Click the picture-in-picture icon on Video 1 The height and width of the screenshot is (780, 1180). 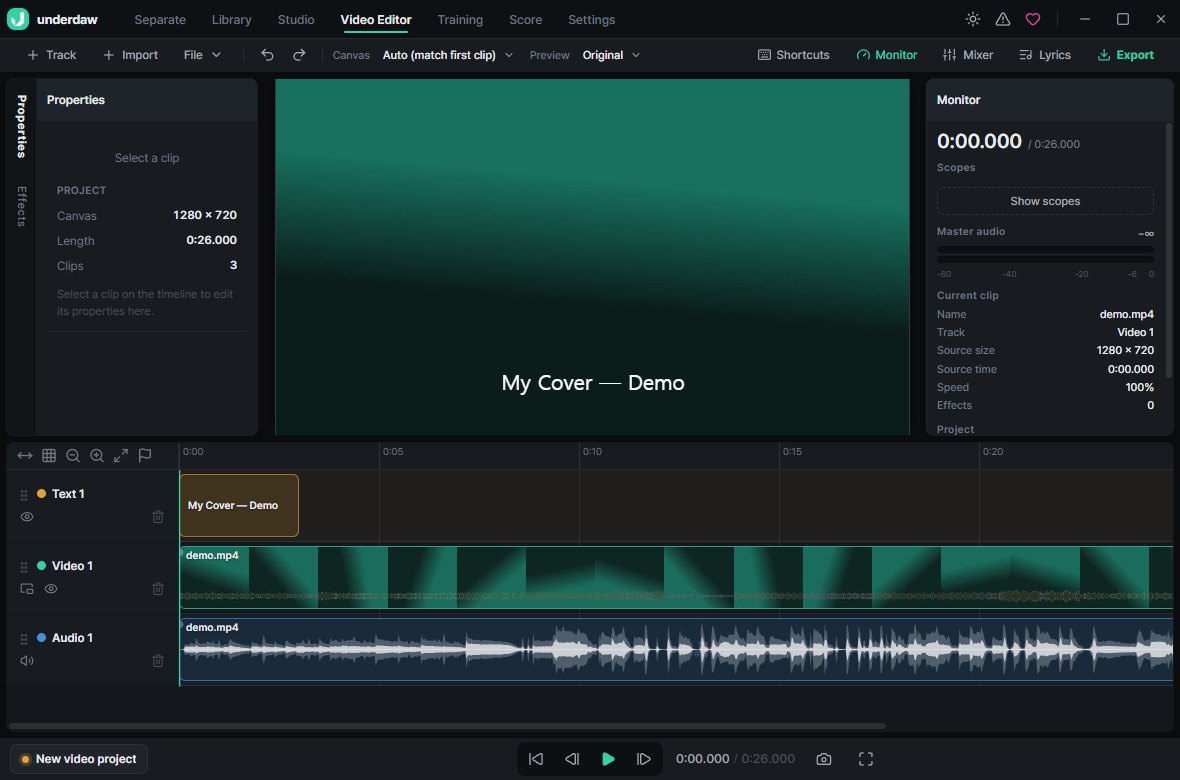27,589
